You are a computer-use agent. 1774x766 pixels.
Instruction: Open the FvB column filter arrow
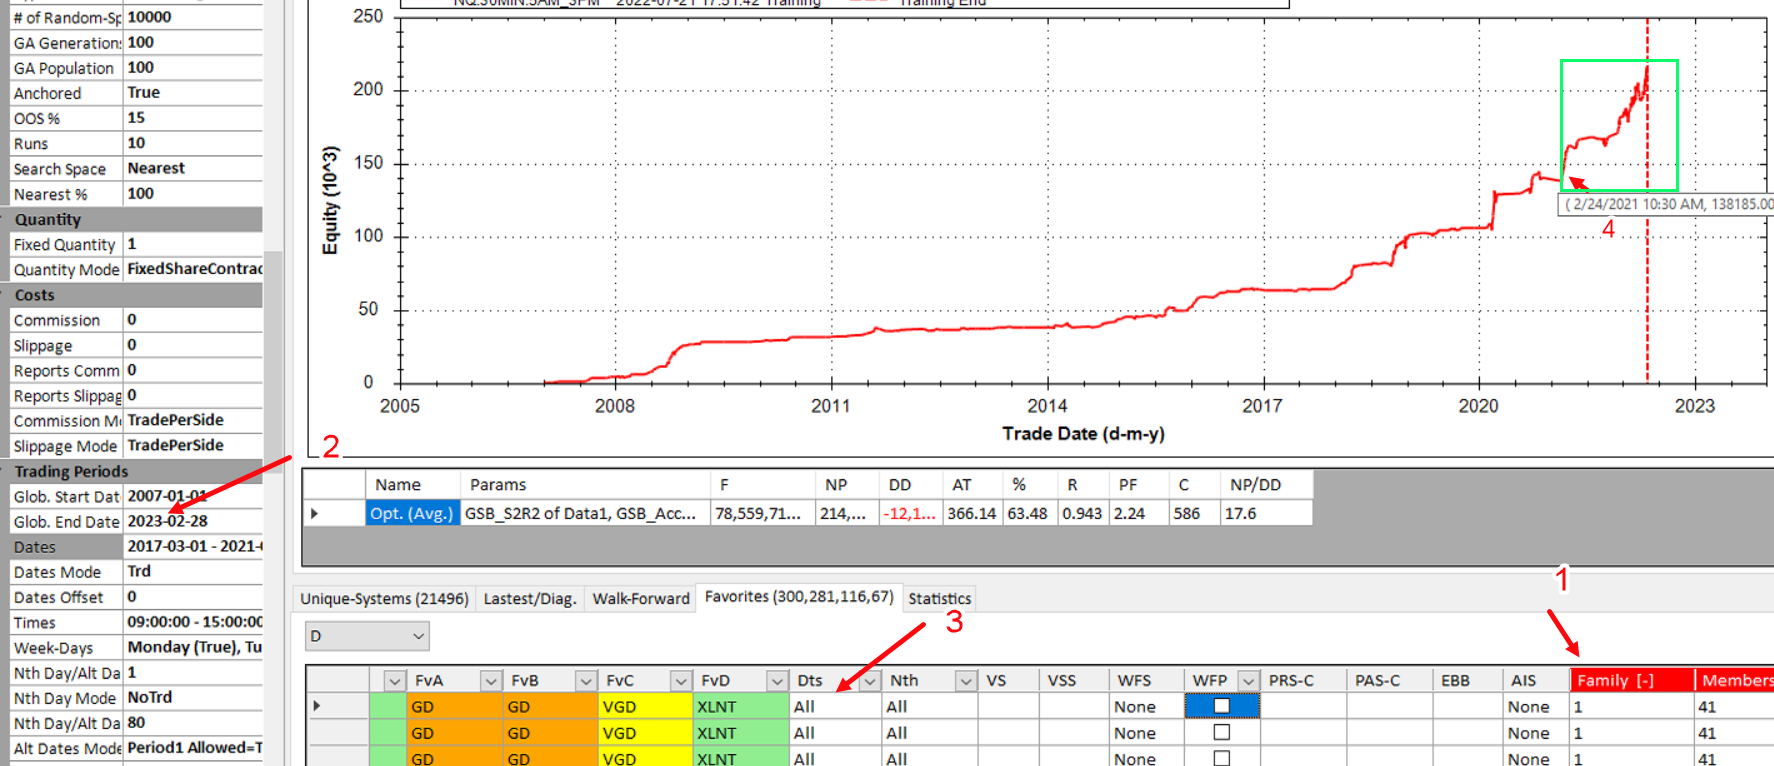(x=490, y=681)
